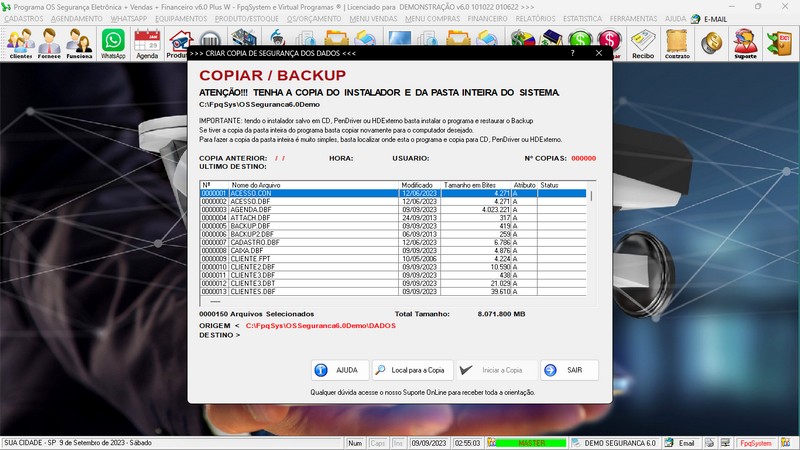Viewport: 800px width, 450px height.
Task: Close the backup dialog with X
Action: pos(599,53)
